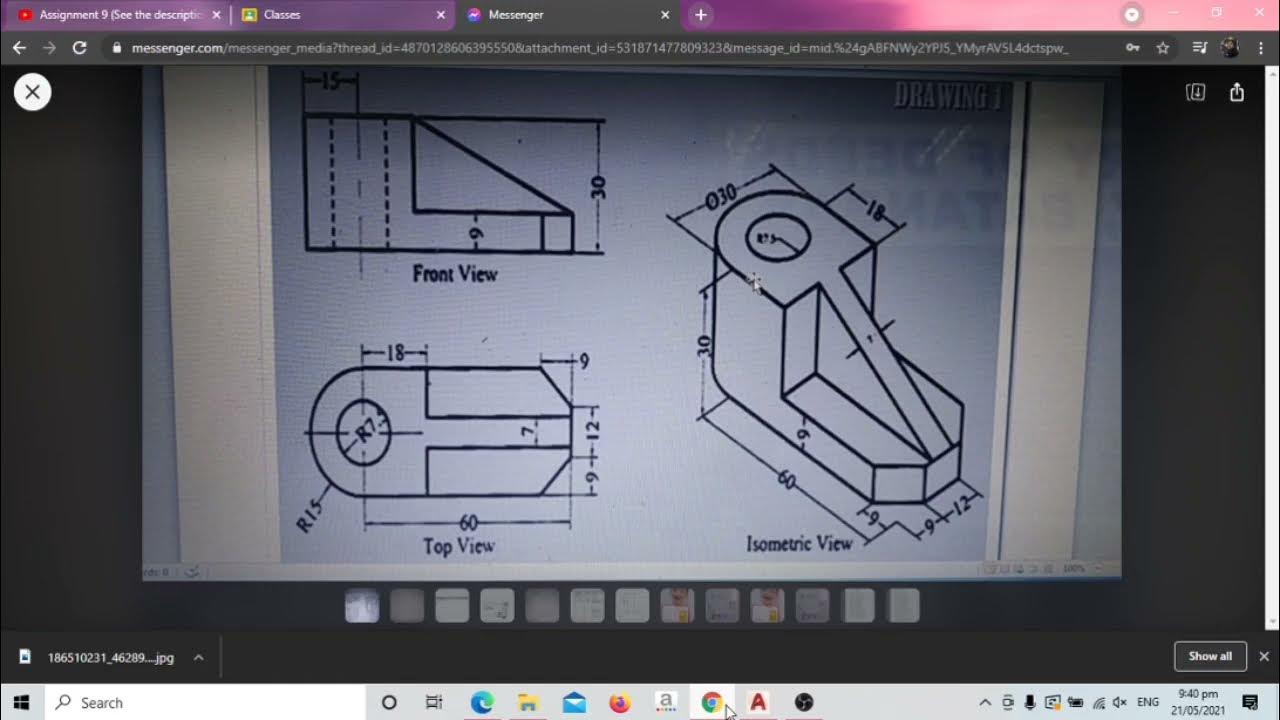Click the messenger.com address bar
Viewport: 1280px width, 720px height.
pyautogui.click(x=600, y=47)
